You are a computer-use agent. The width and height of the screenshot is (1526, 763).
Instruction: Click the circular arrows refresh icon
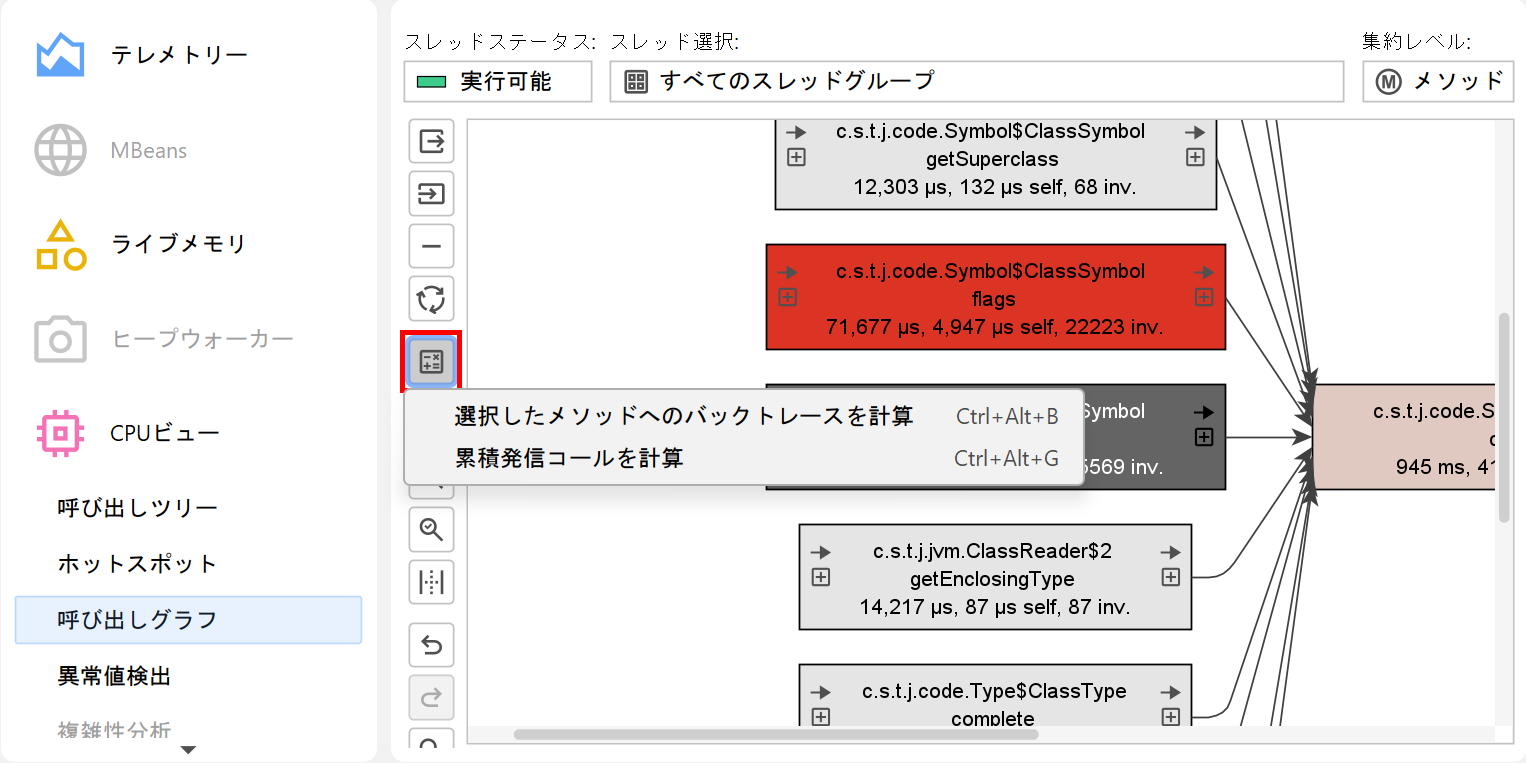click(431, 299)
